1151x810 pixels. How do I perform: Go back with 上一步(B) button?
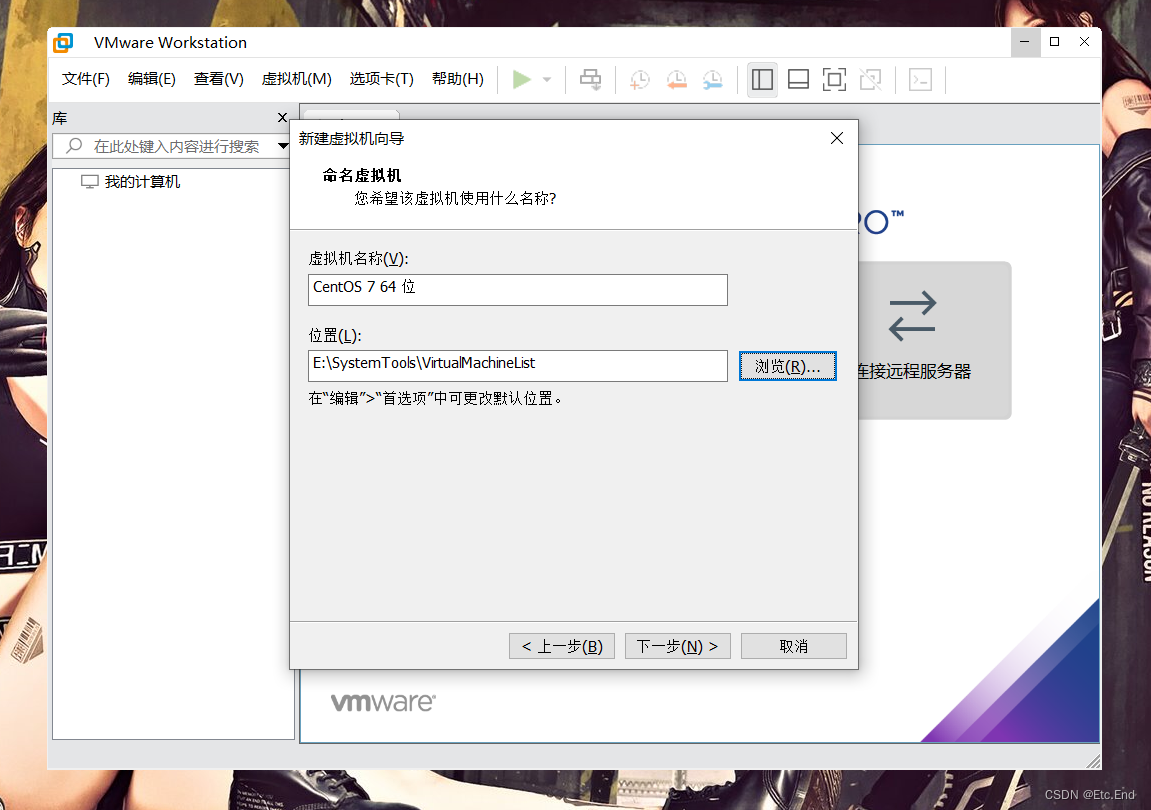tap(562, 646)
